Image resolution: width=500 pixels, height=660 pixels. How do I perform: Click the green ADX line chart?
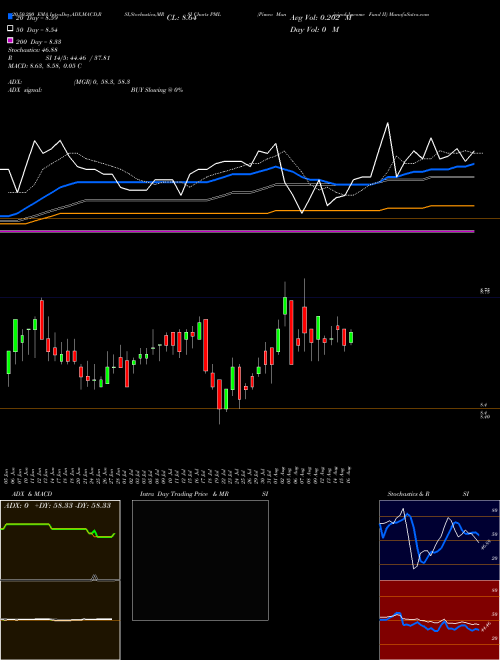(60, 540)
